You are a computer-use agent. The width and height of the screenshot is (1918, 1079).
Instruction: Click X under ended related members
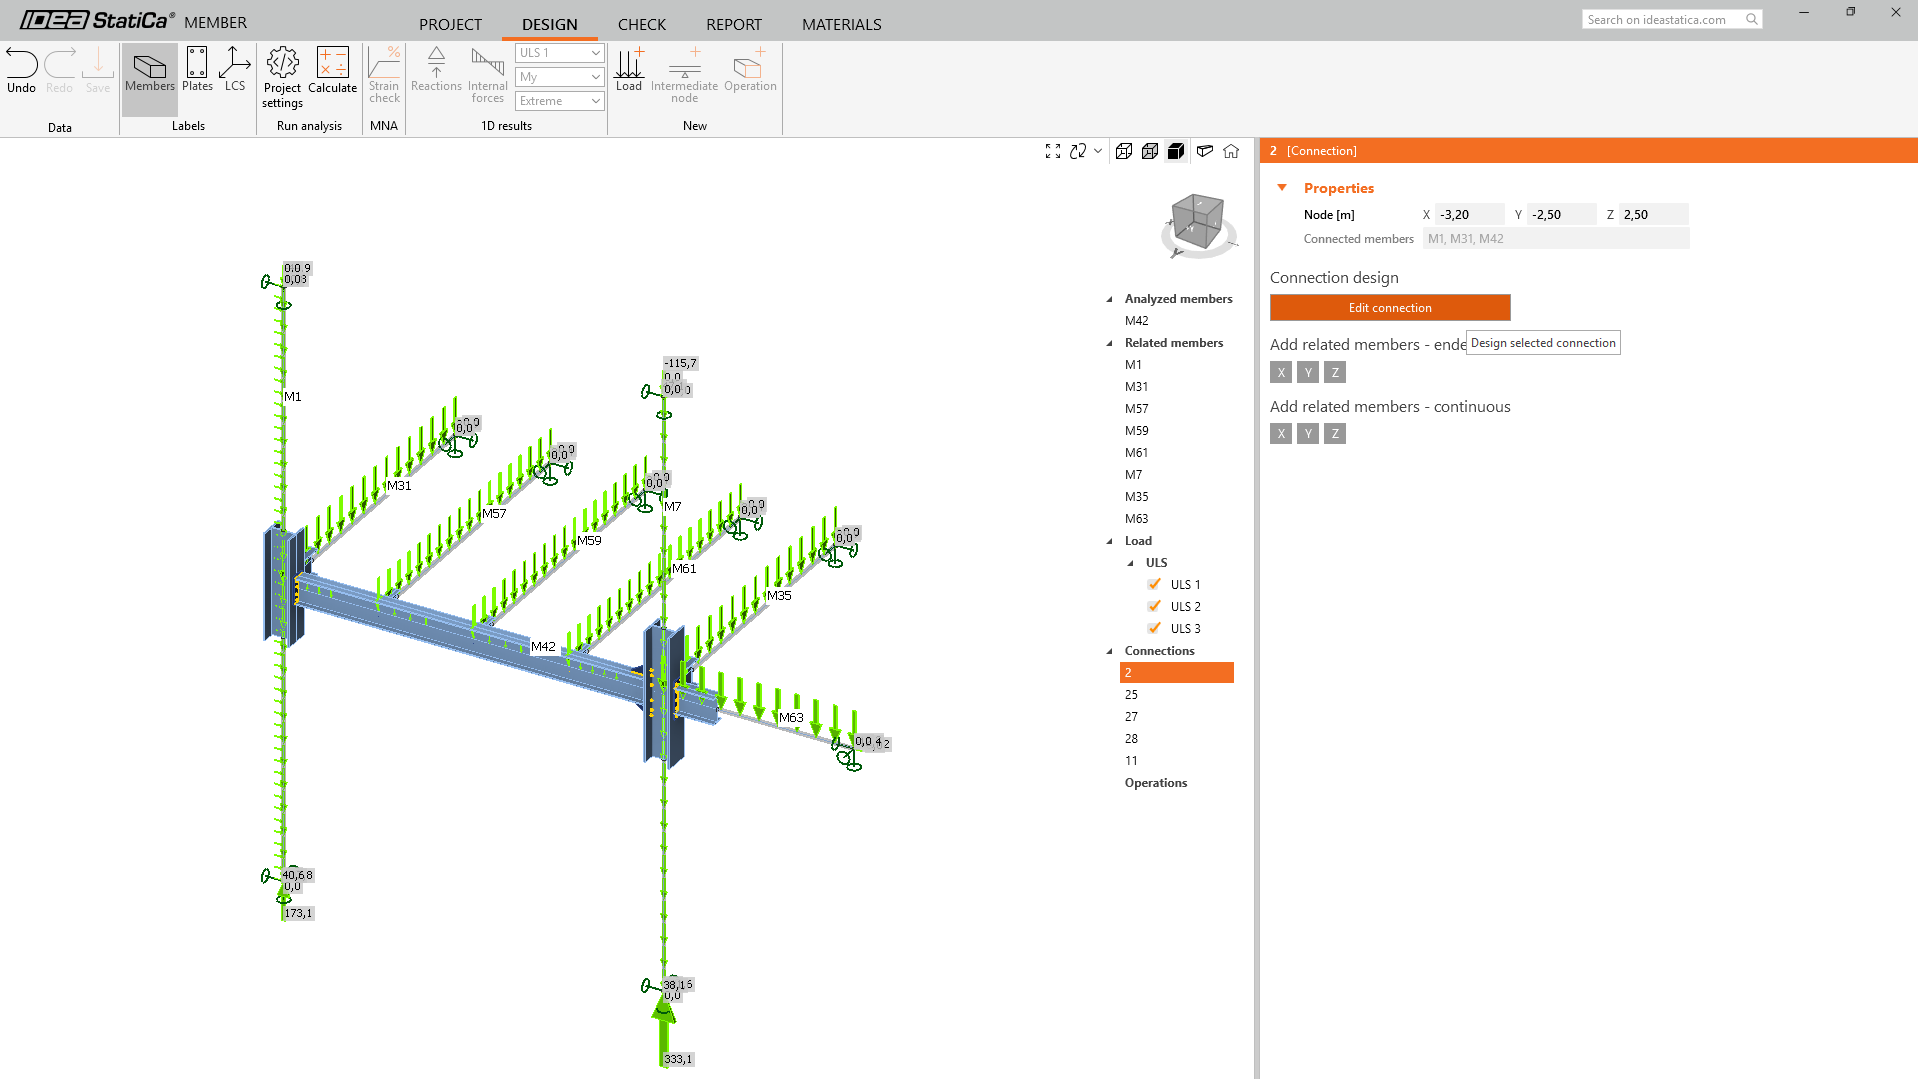(x=1281, y=373)
